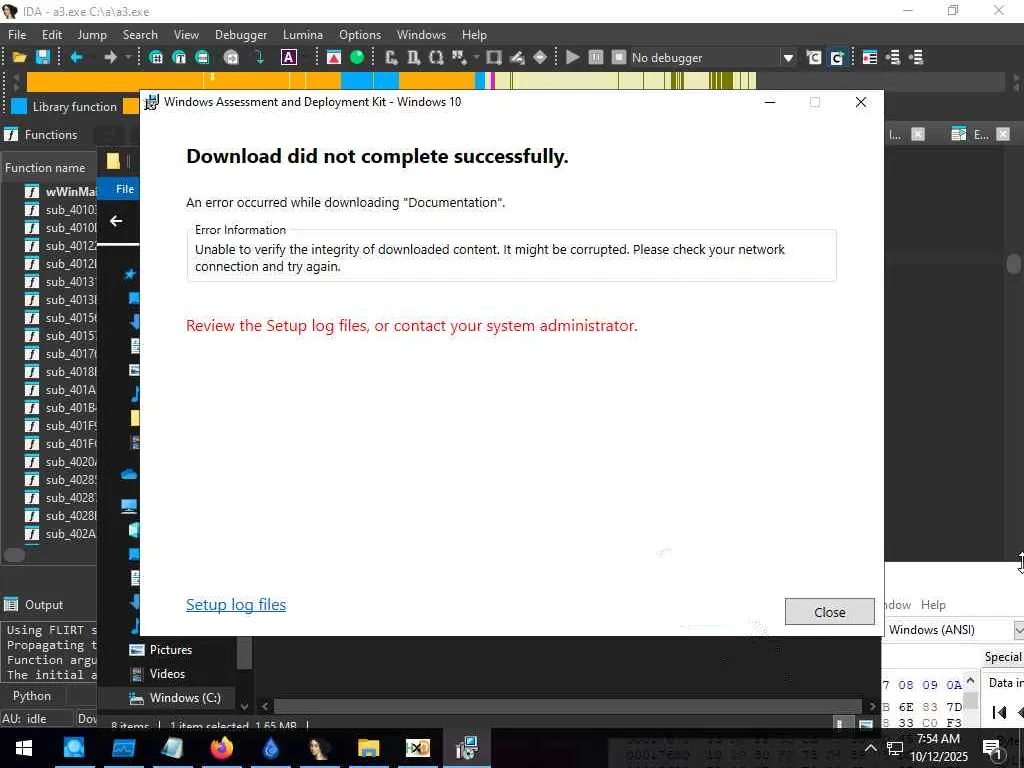Click the 'Special' tab in HxD
Screen dimensions: 1024x768
(1003, 657)
